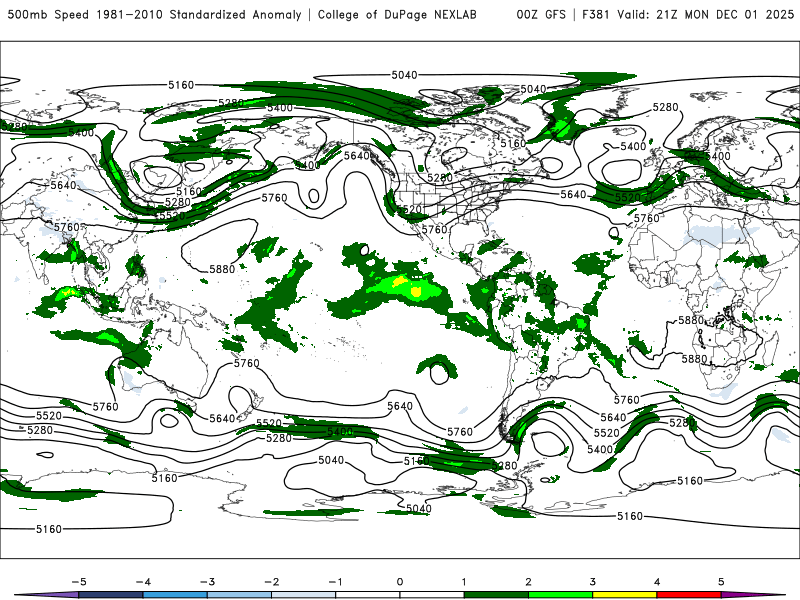Image resolution: width=800 pixels, height=600 pixels.
Task: Click the '00Z GFS' model run label
Action: (541, 14)
